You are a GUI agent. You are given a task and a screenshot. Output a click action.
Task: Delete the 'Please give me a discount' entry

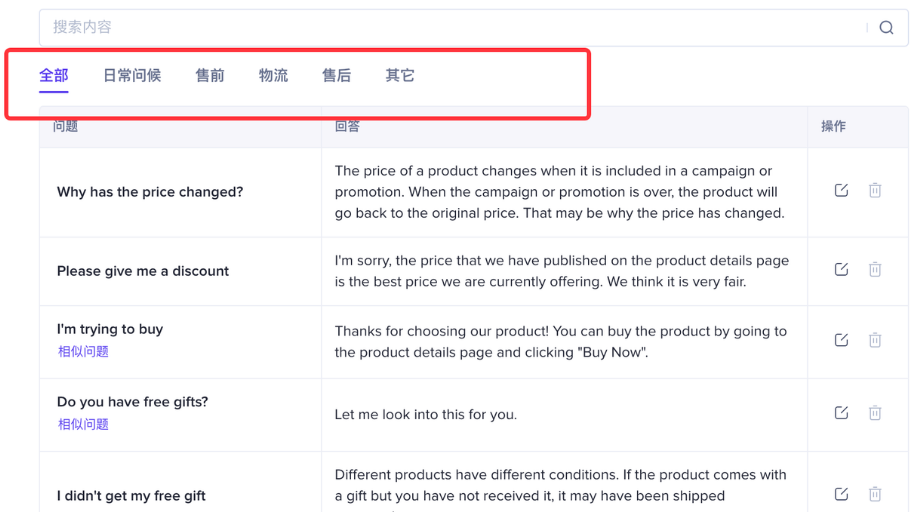pos(875,269)
